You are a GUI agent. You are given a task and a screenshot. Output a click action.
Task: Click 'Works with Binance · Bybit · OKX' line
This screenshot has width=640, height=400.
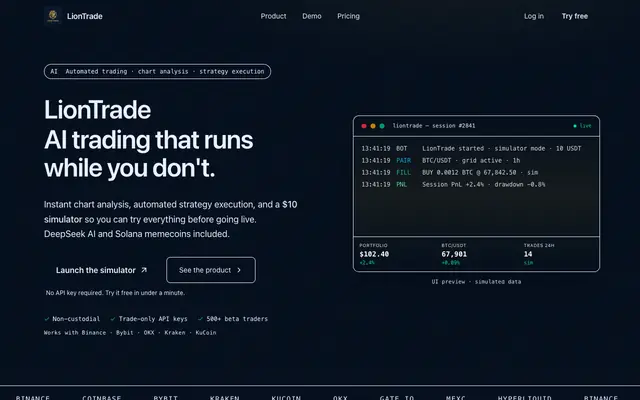click(130, 333)
